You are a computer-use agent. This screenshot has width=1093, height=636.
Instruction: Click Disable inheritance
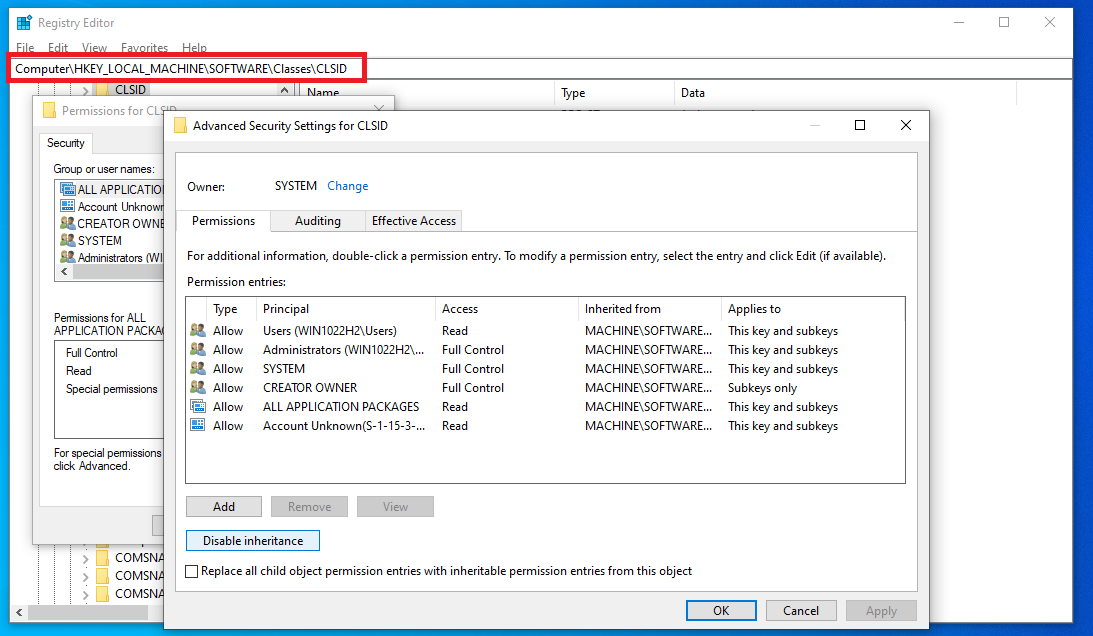(x=253, y=540)
